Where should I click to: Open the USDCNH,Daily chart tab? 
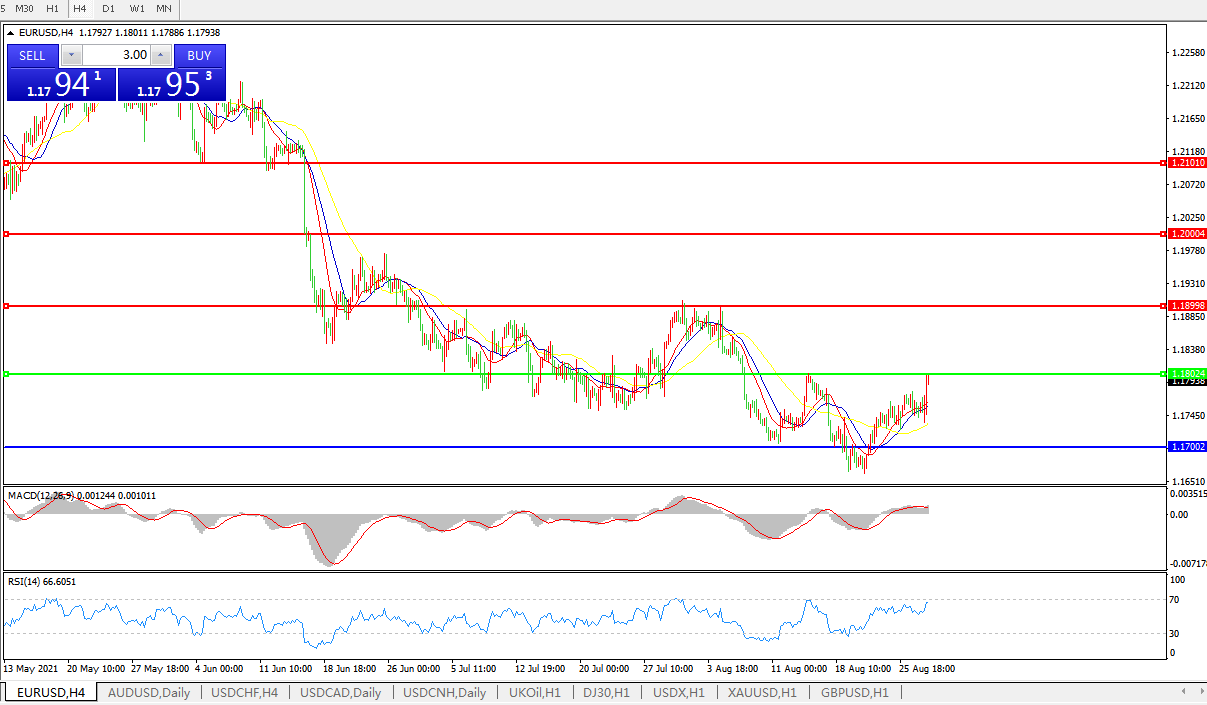point(444,693)
